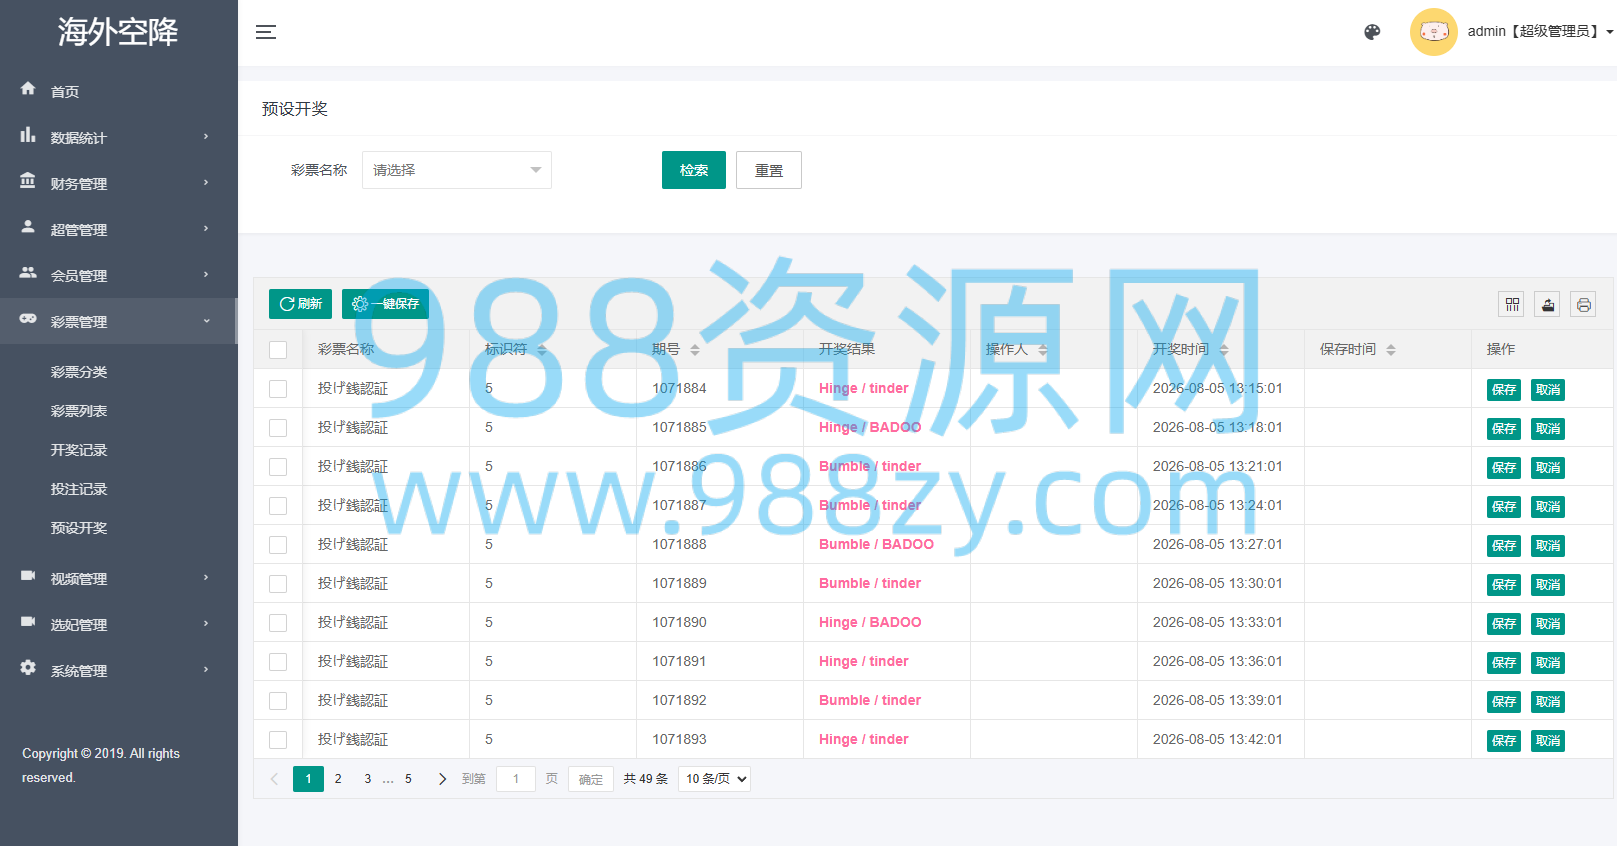Viewport: 1617px width, 846px height.
Task: Go to page 2 in pagination
Action: click(x=338, y=779)
